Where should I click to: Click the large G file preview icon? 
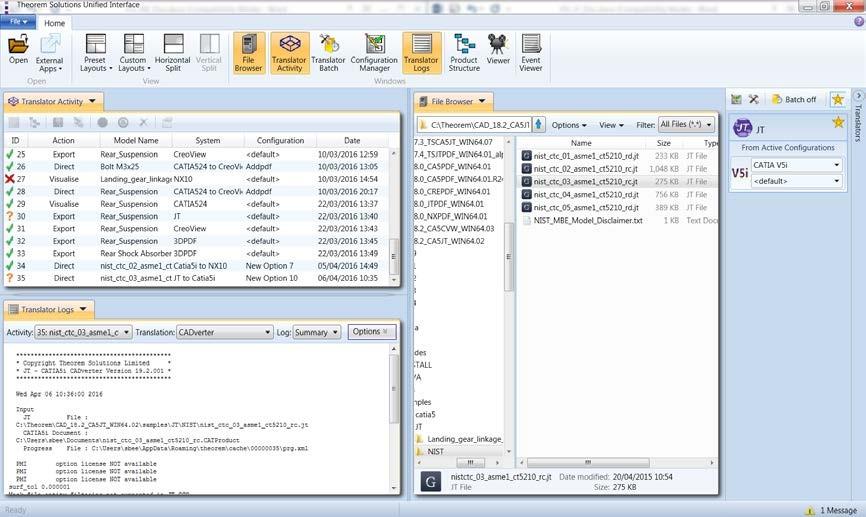(x=431, y=482)
